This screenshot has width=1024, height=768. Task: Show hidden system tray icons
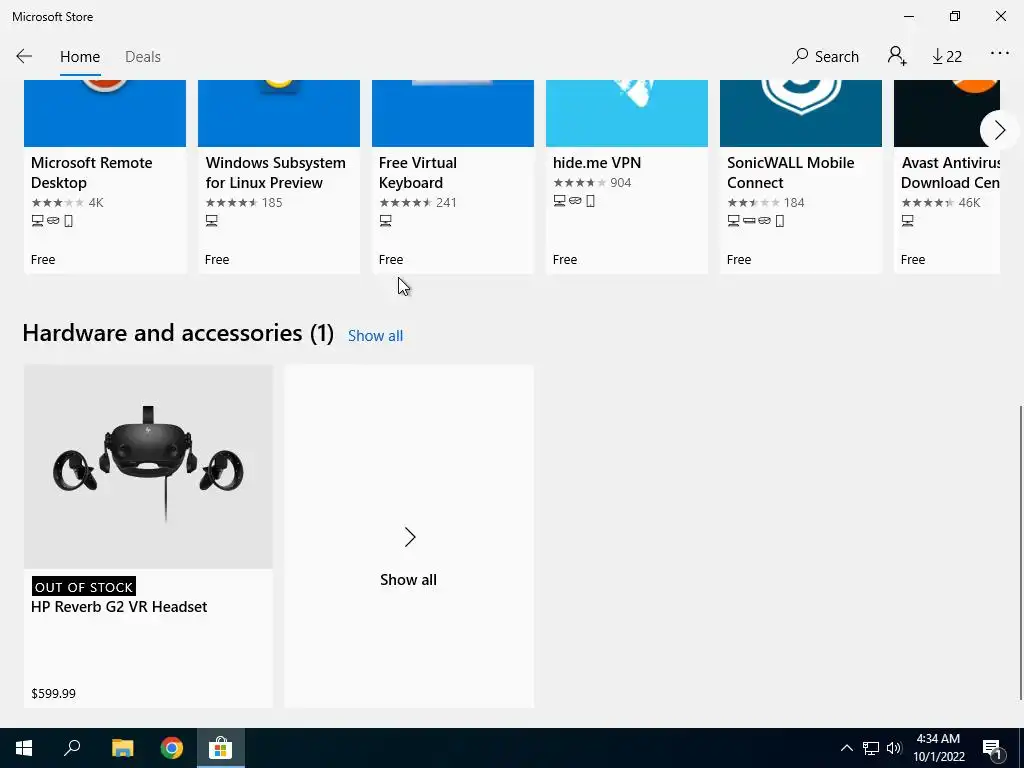[x=846, y=748]
